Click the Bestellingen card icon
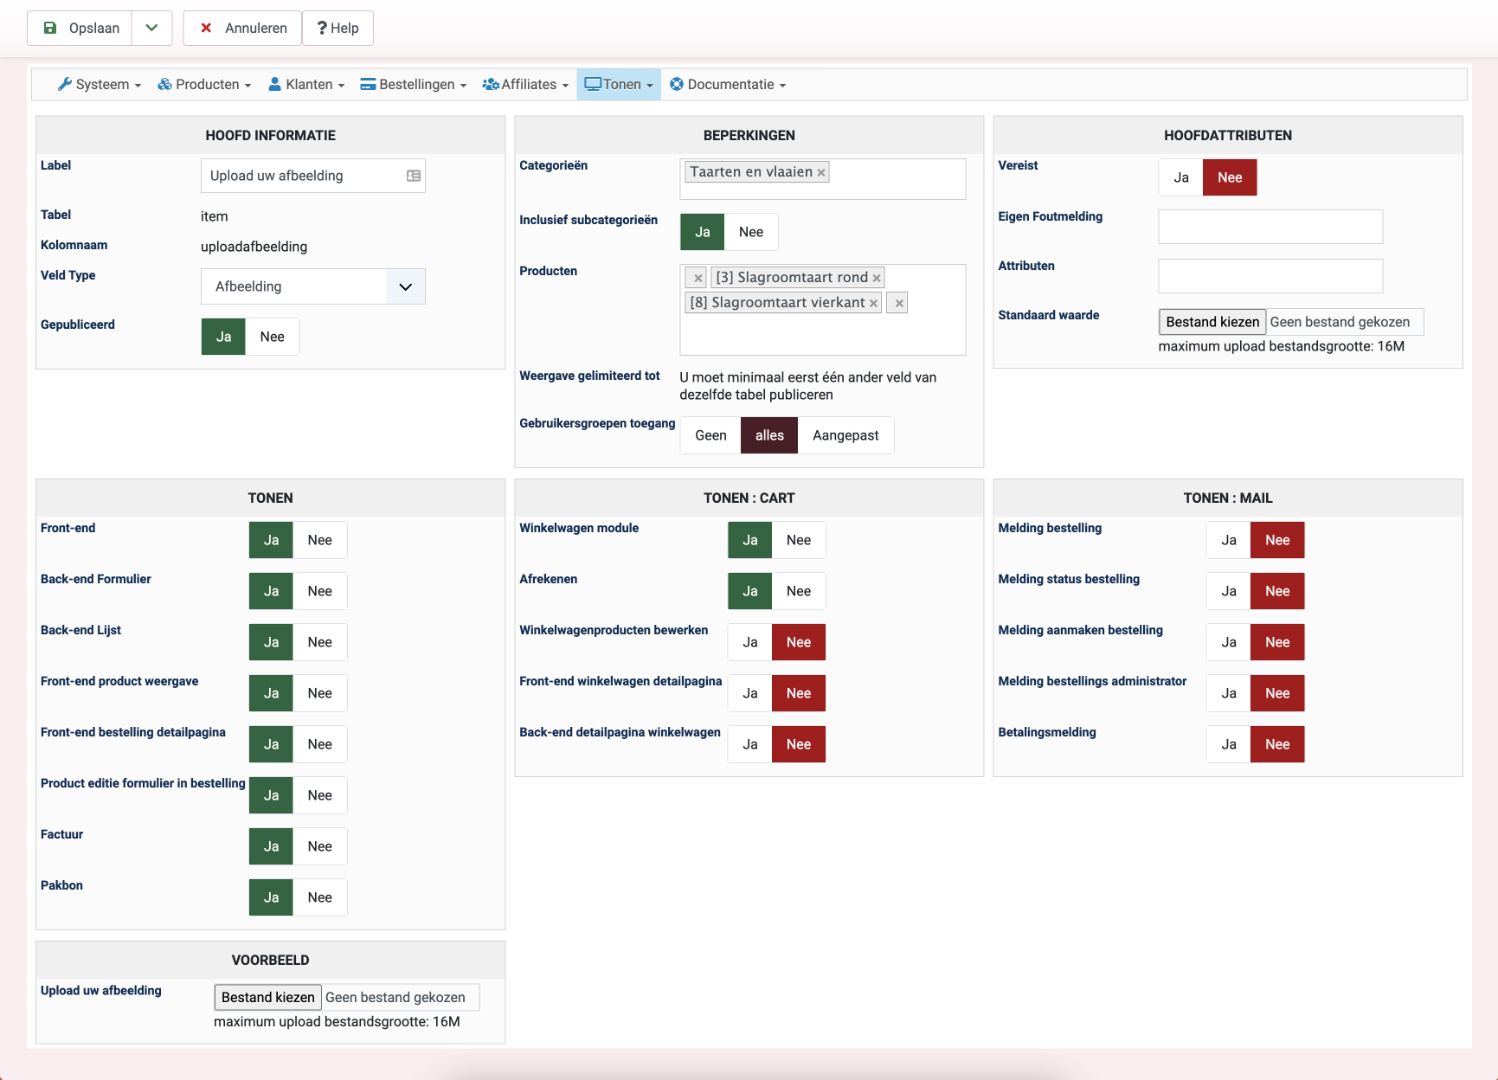Screen dimensions: 1498x1080 point(368,85)
